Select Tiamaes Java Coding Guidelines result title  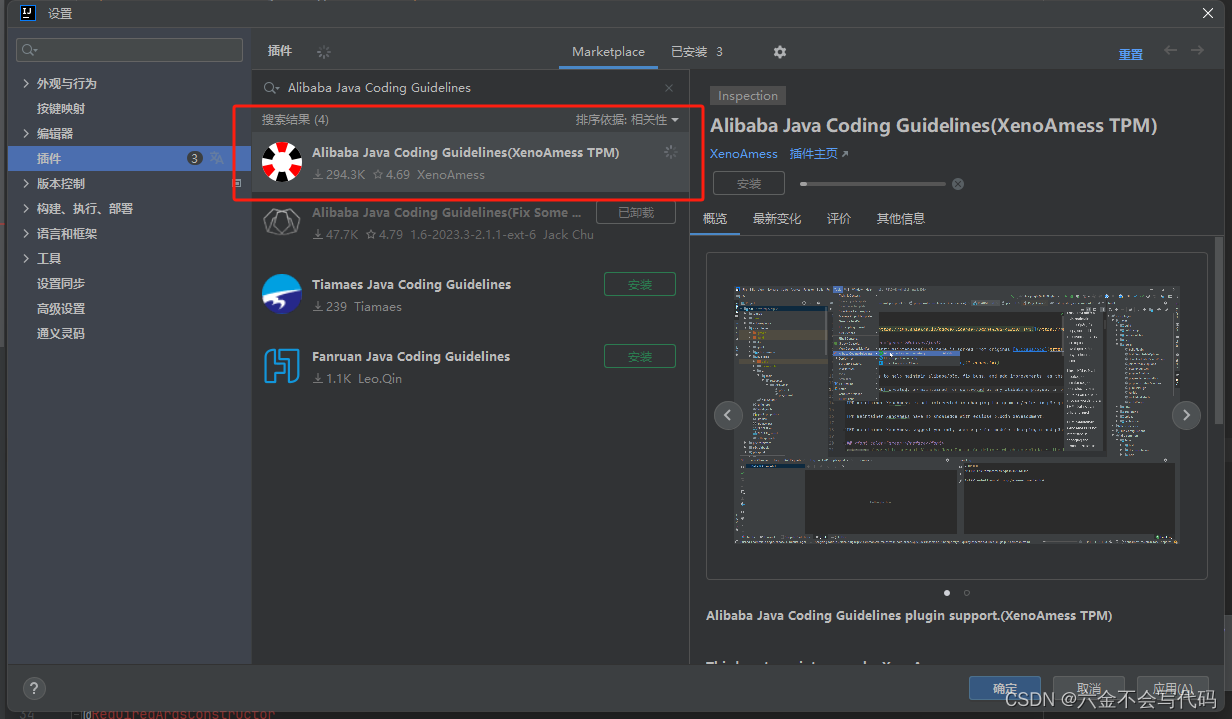(x=411, y=285)
